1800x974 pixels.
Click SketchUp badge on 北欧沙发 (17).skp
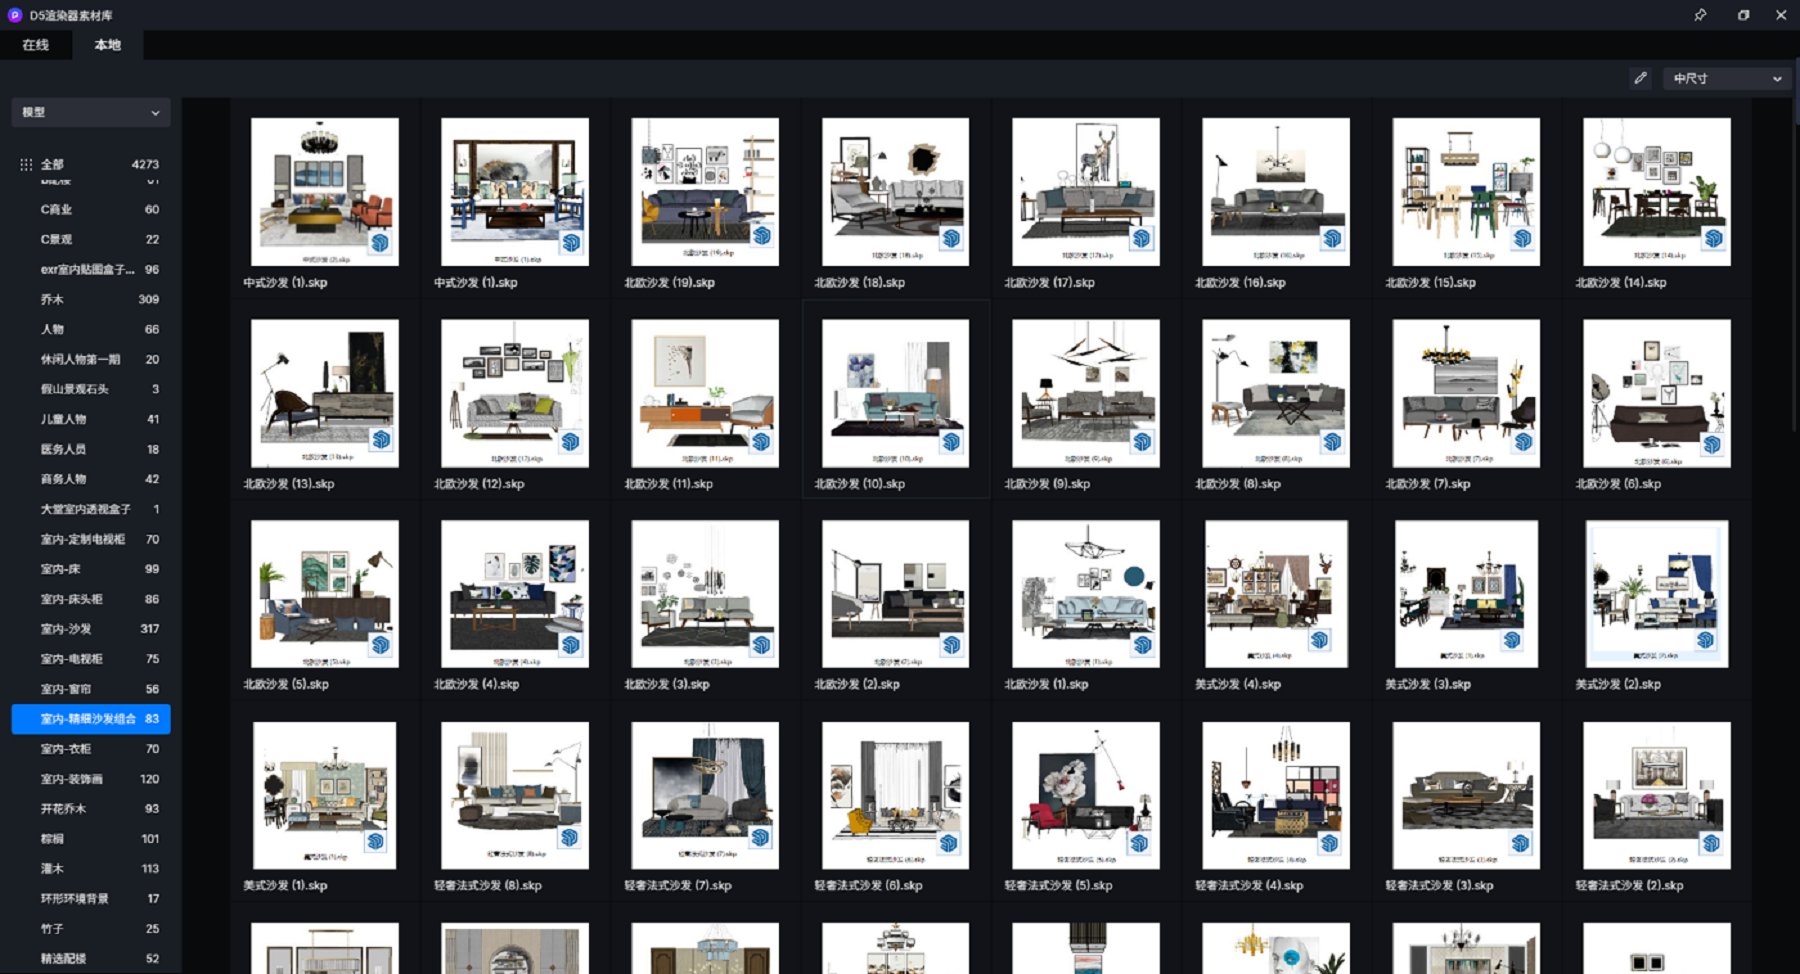[x=1142, y=238]
